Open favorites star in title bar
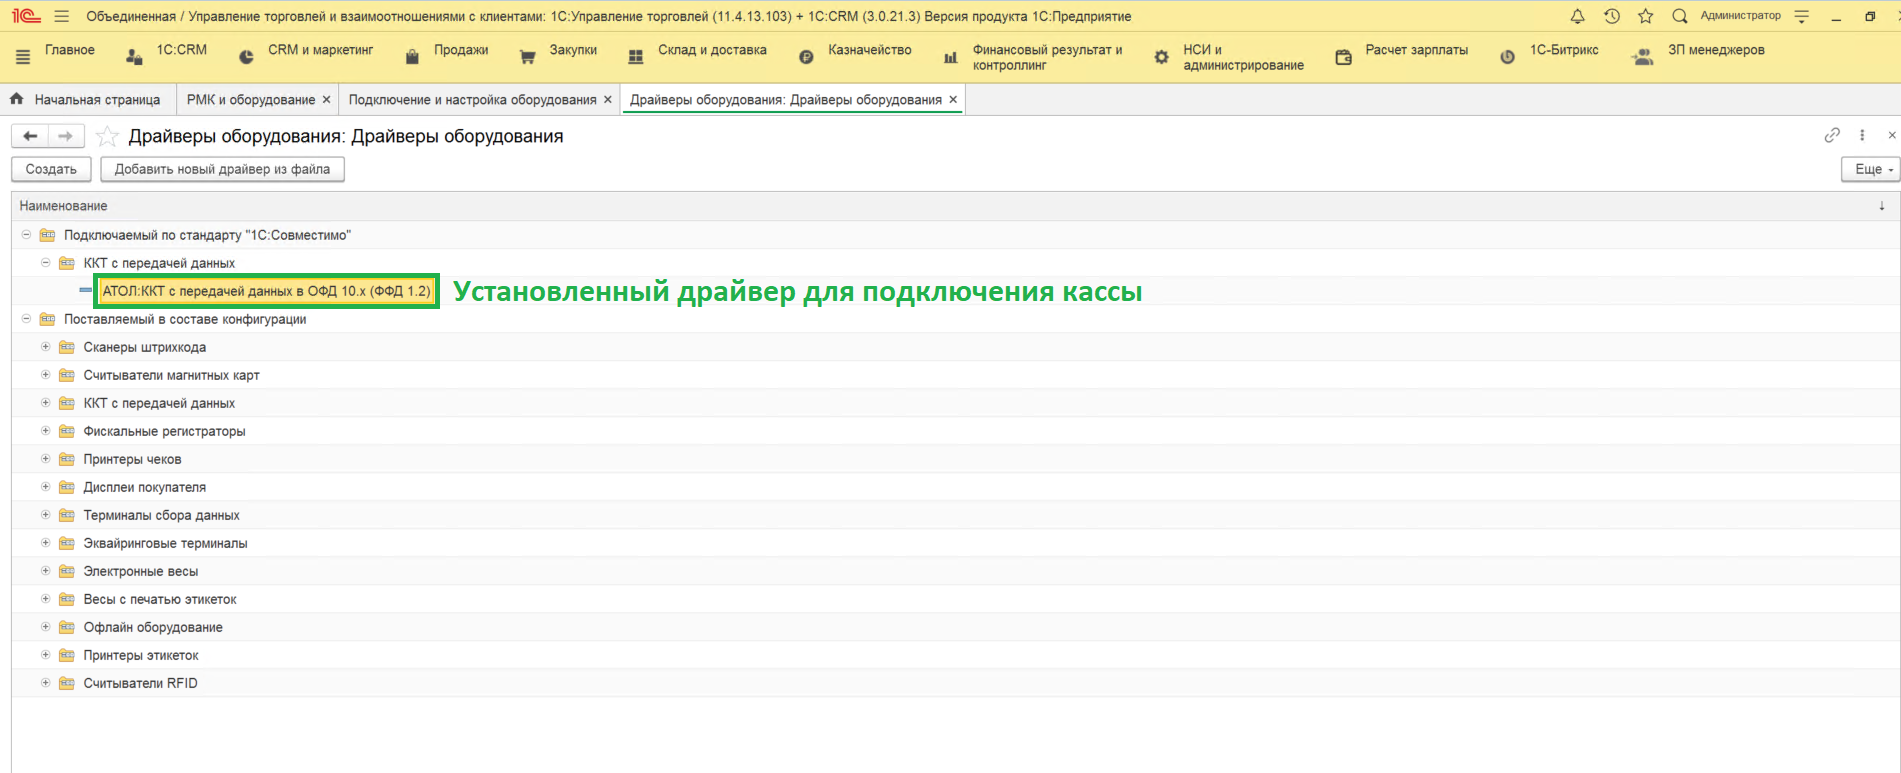The width and height of the screenshot is (1901, 773). click(1645, 16)
